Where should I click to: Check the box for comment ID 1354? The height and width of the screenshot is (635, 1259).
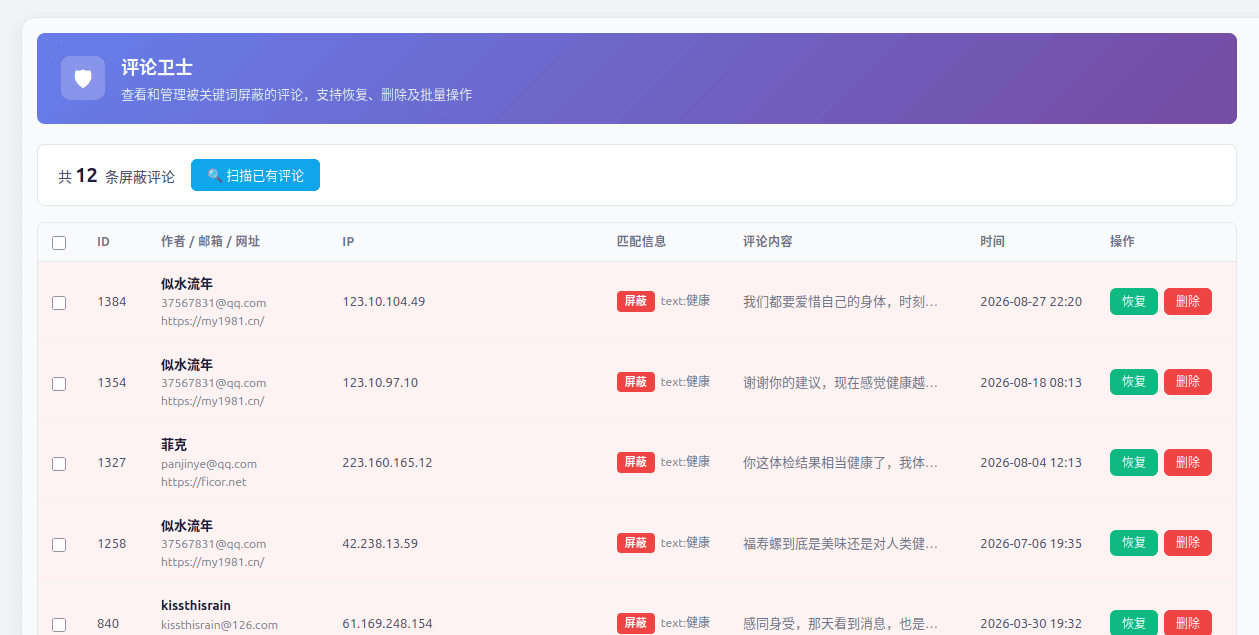click(x=59, y=383)
